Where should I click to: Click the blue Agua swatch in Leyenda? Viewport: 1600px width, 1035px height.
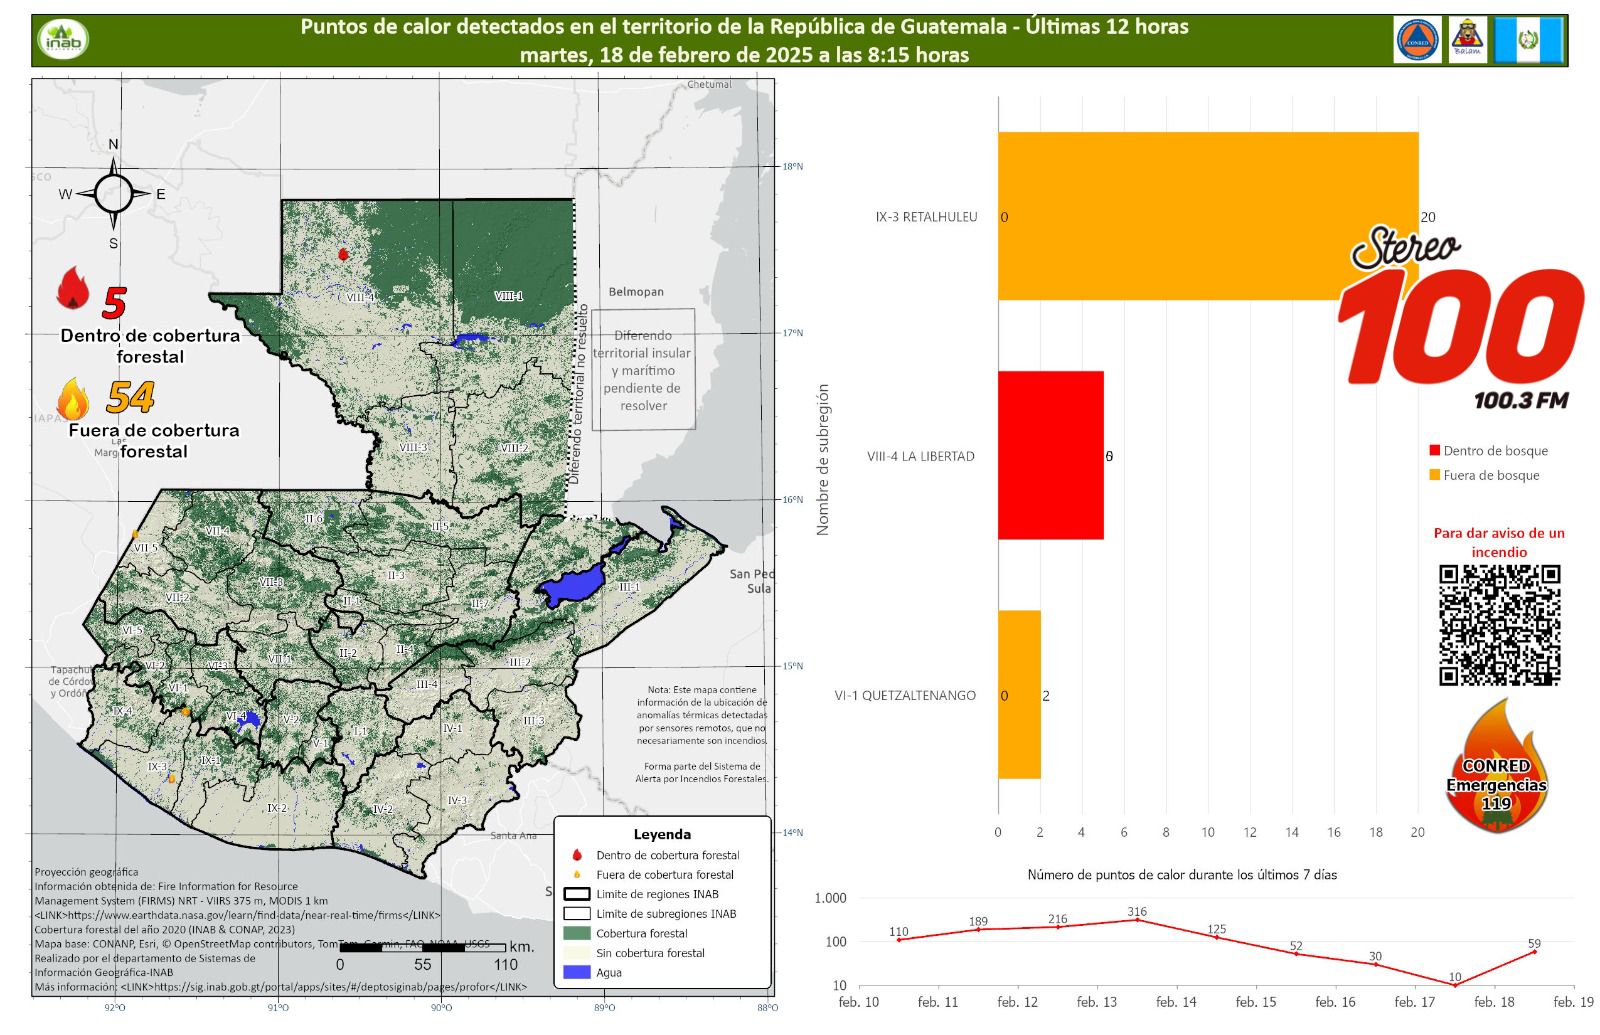coord(577,972)
